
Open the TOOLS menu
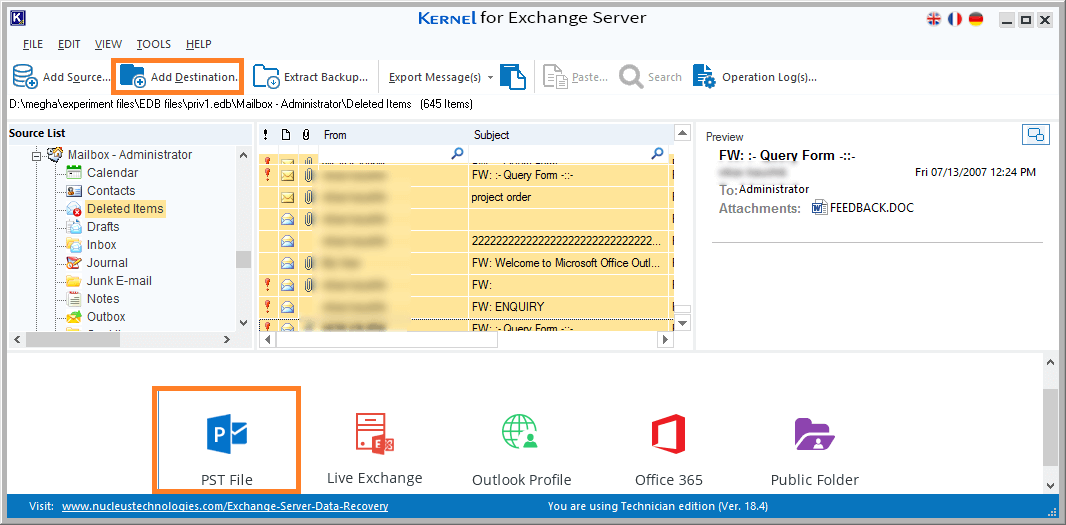[154, 44]
